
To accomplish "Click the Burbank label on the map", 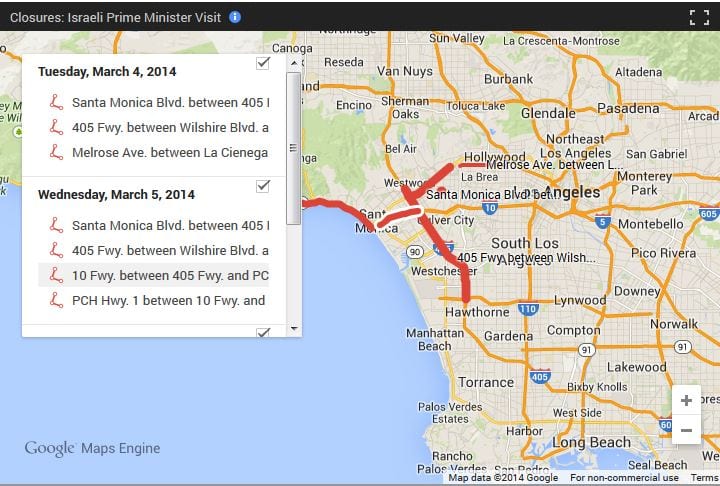I will [508, 79].
